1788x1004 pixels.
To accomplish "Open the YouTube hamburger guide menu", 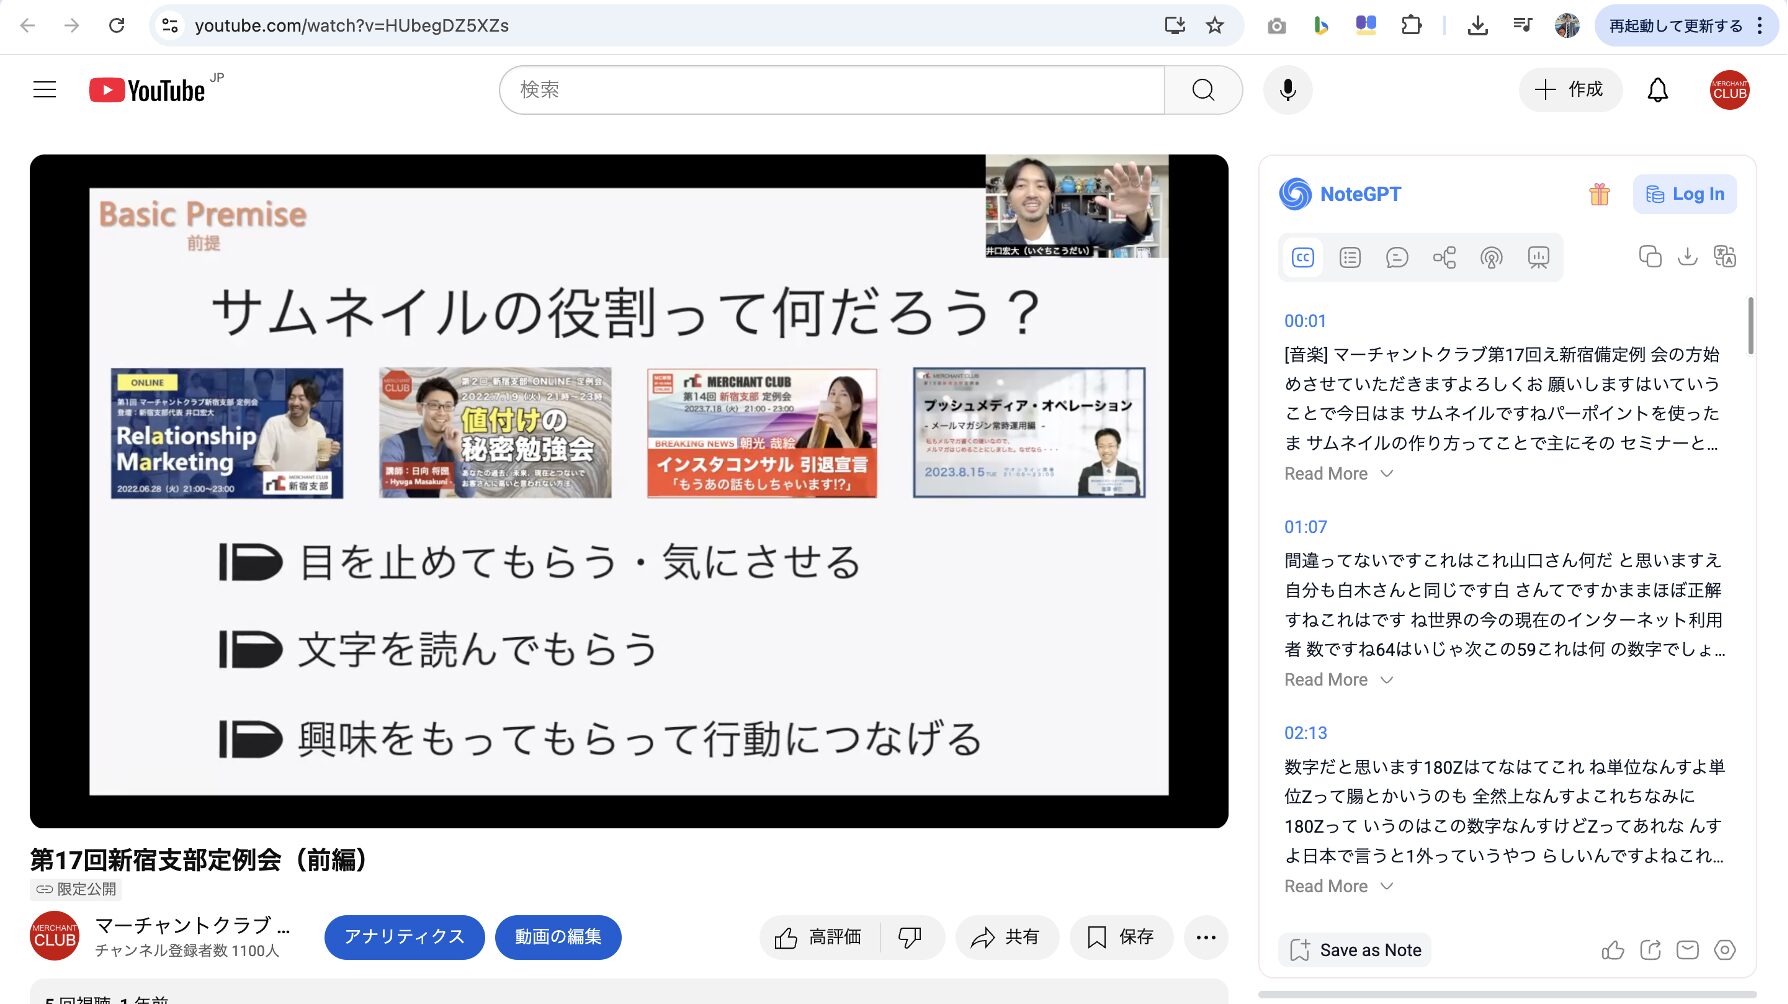I will (x=45, y=90).
